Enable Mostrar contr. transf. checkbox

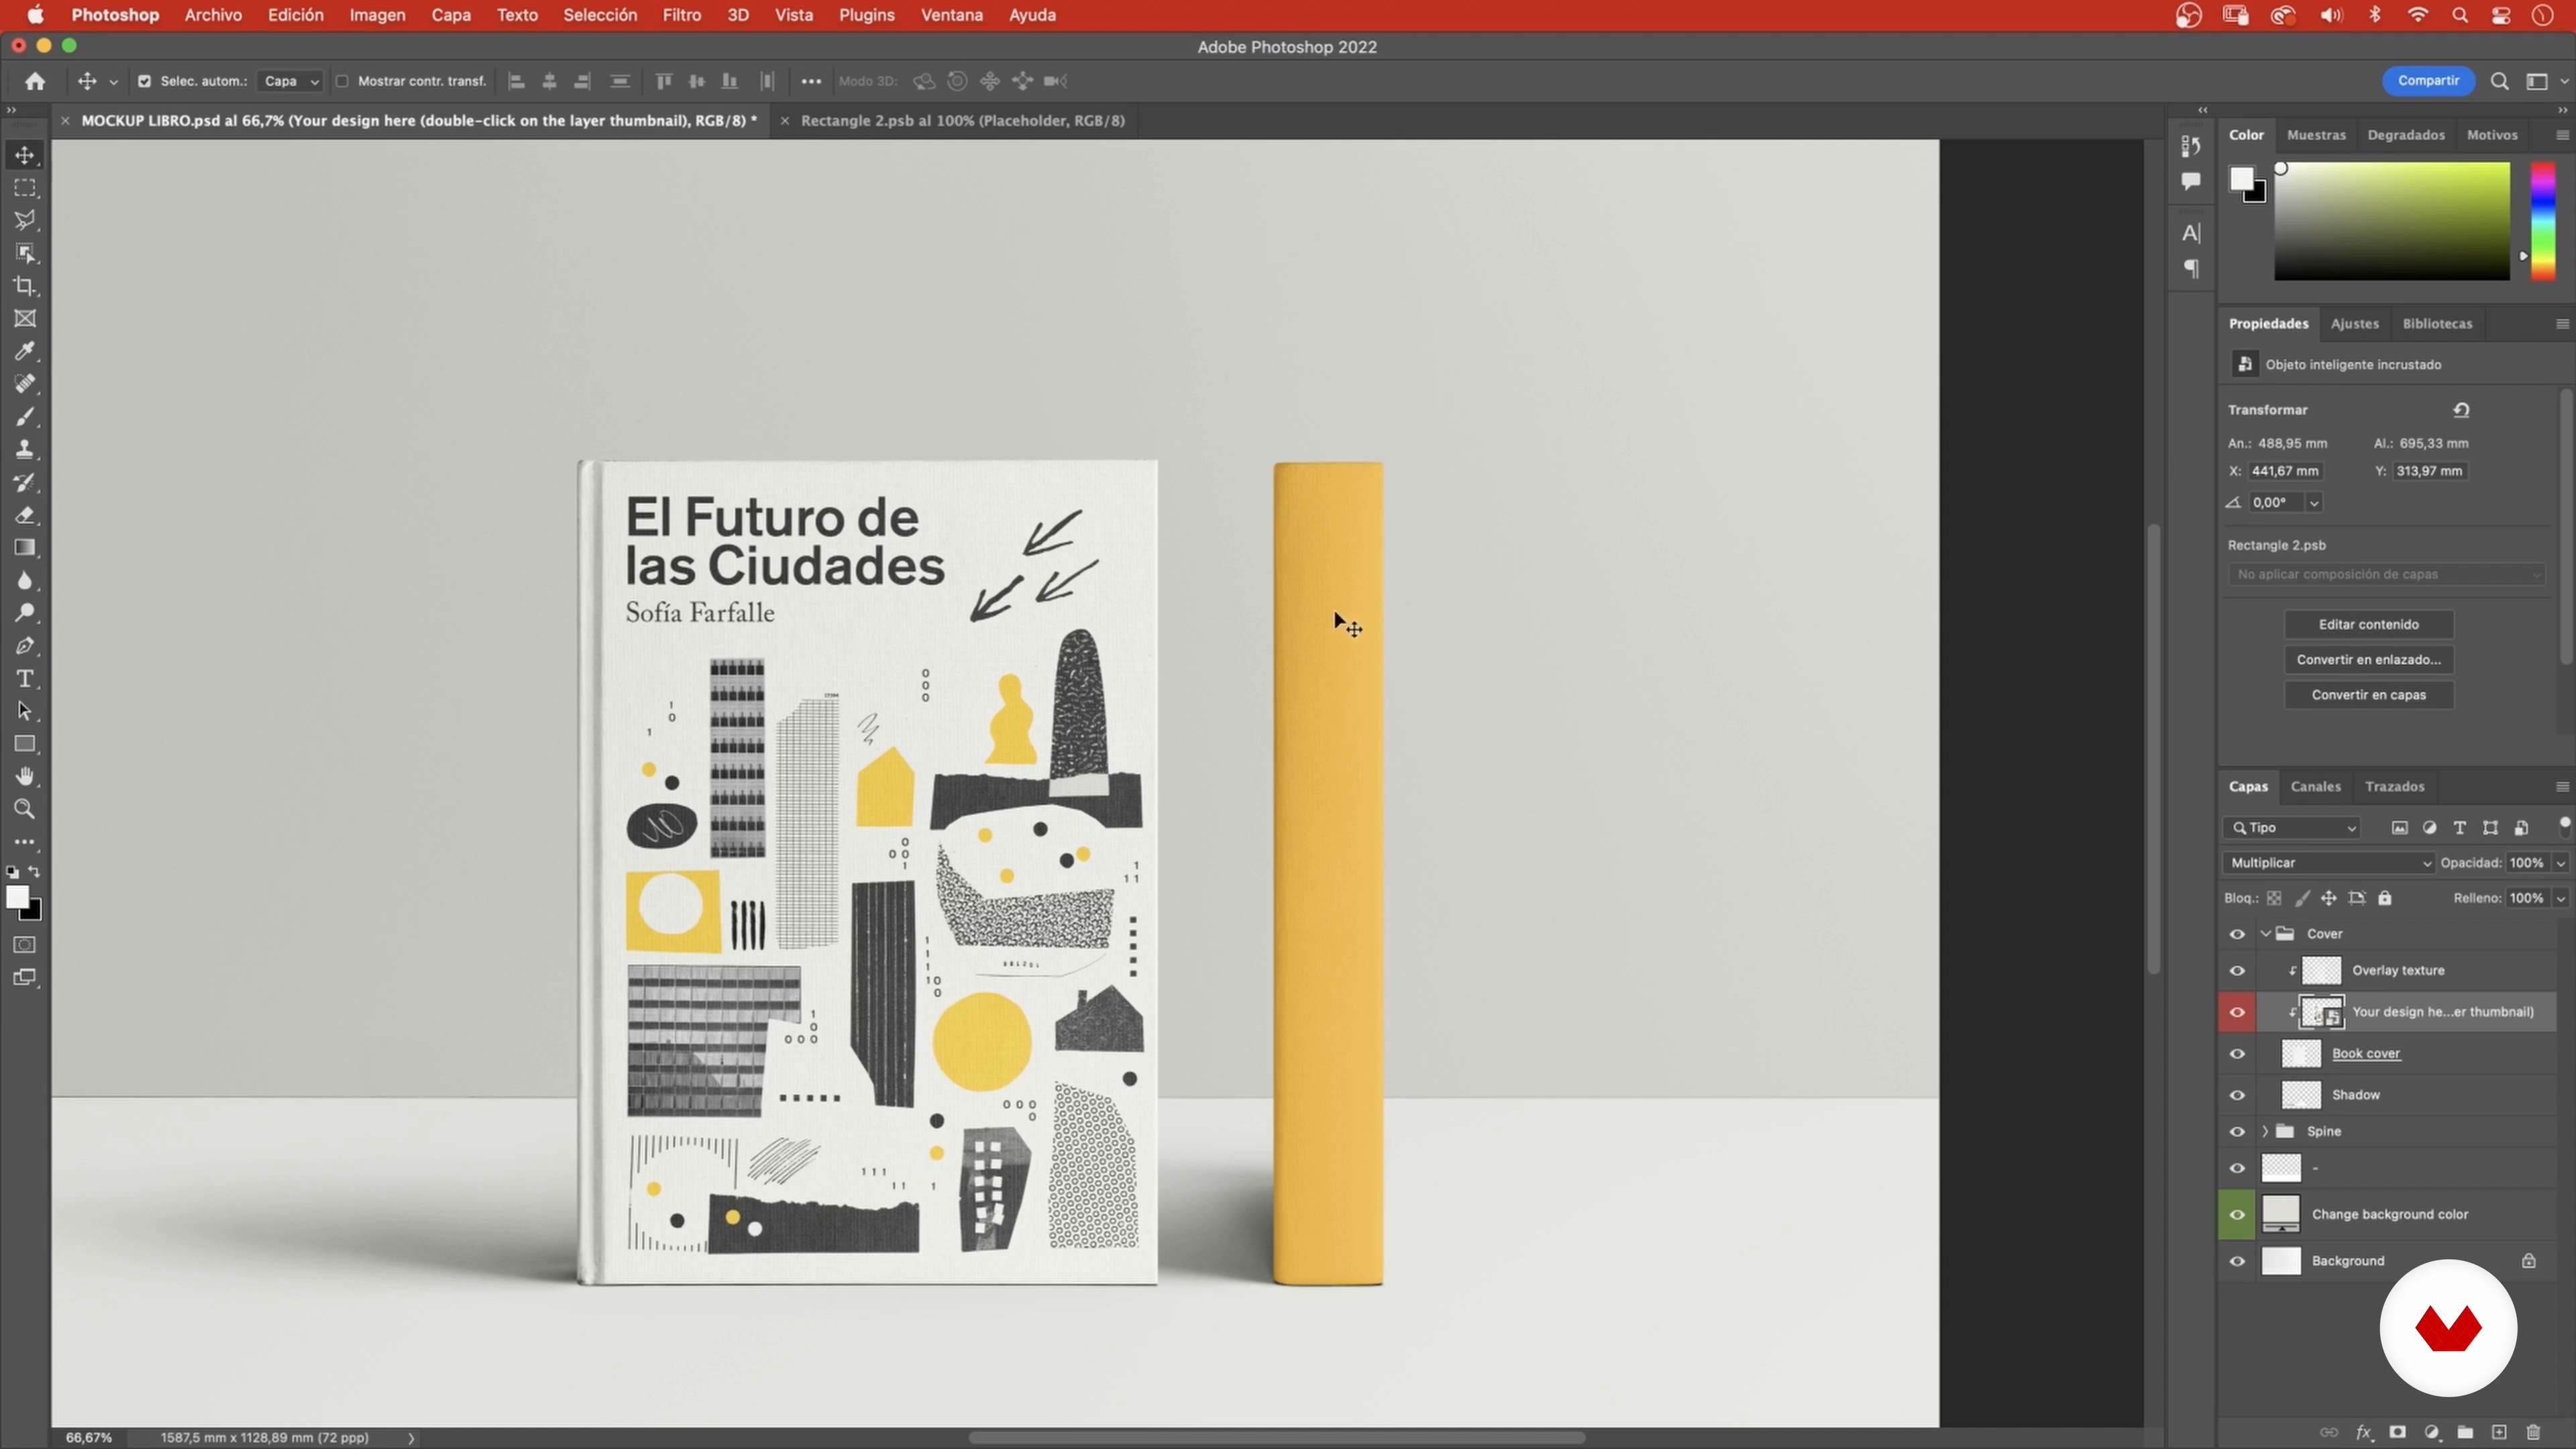[342, 81]
